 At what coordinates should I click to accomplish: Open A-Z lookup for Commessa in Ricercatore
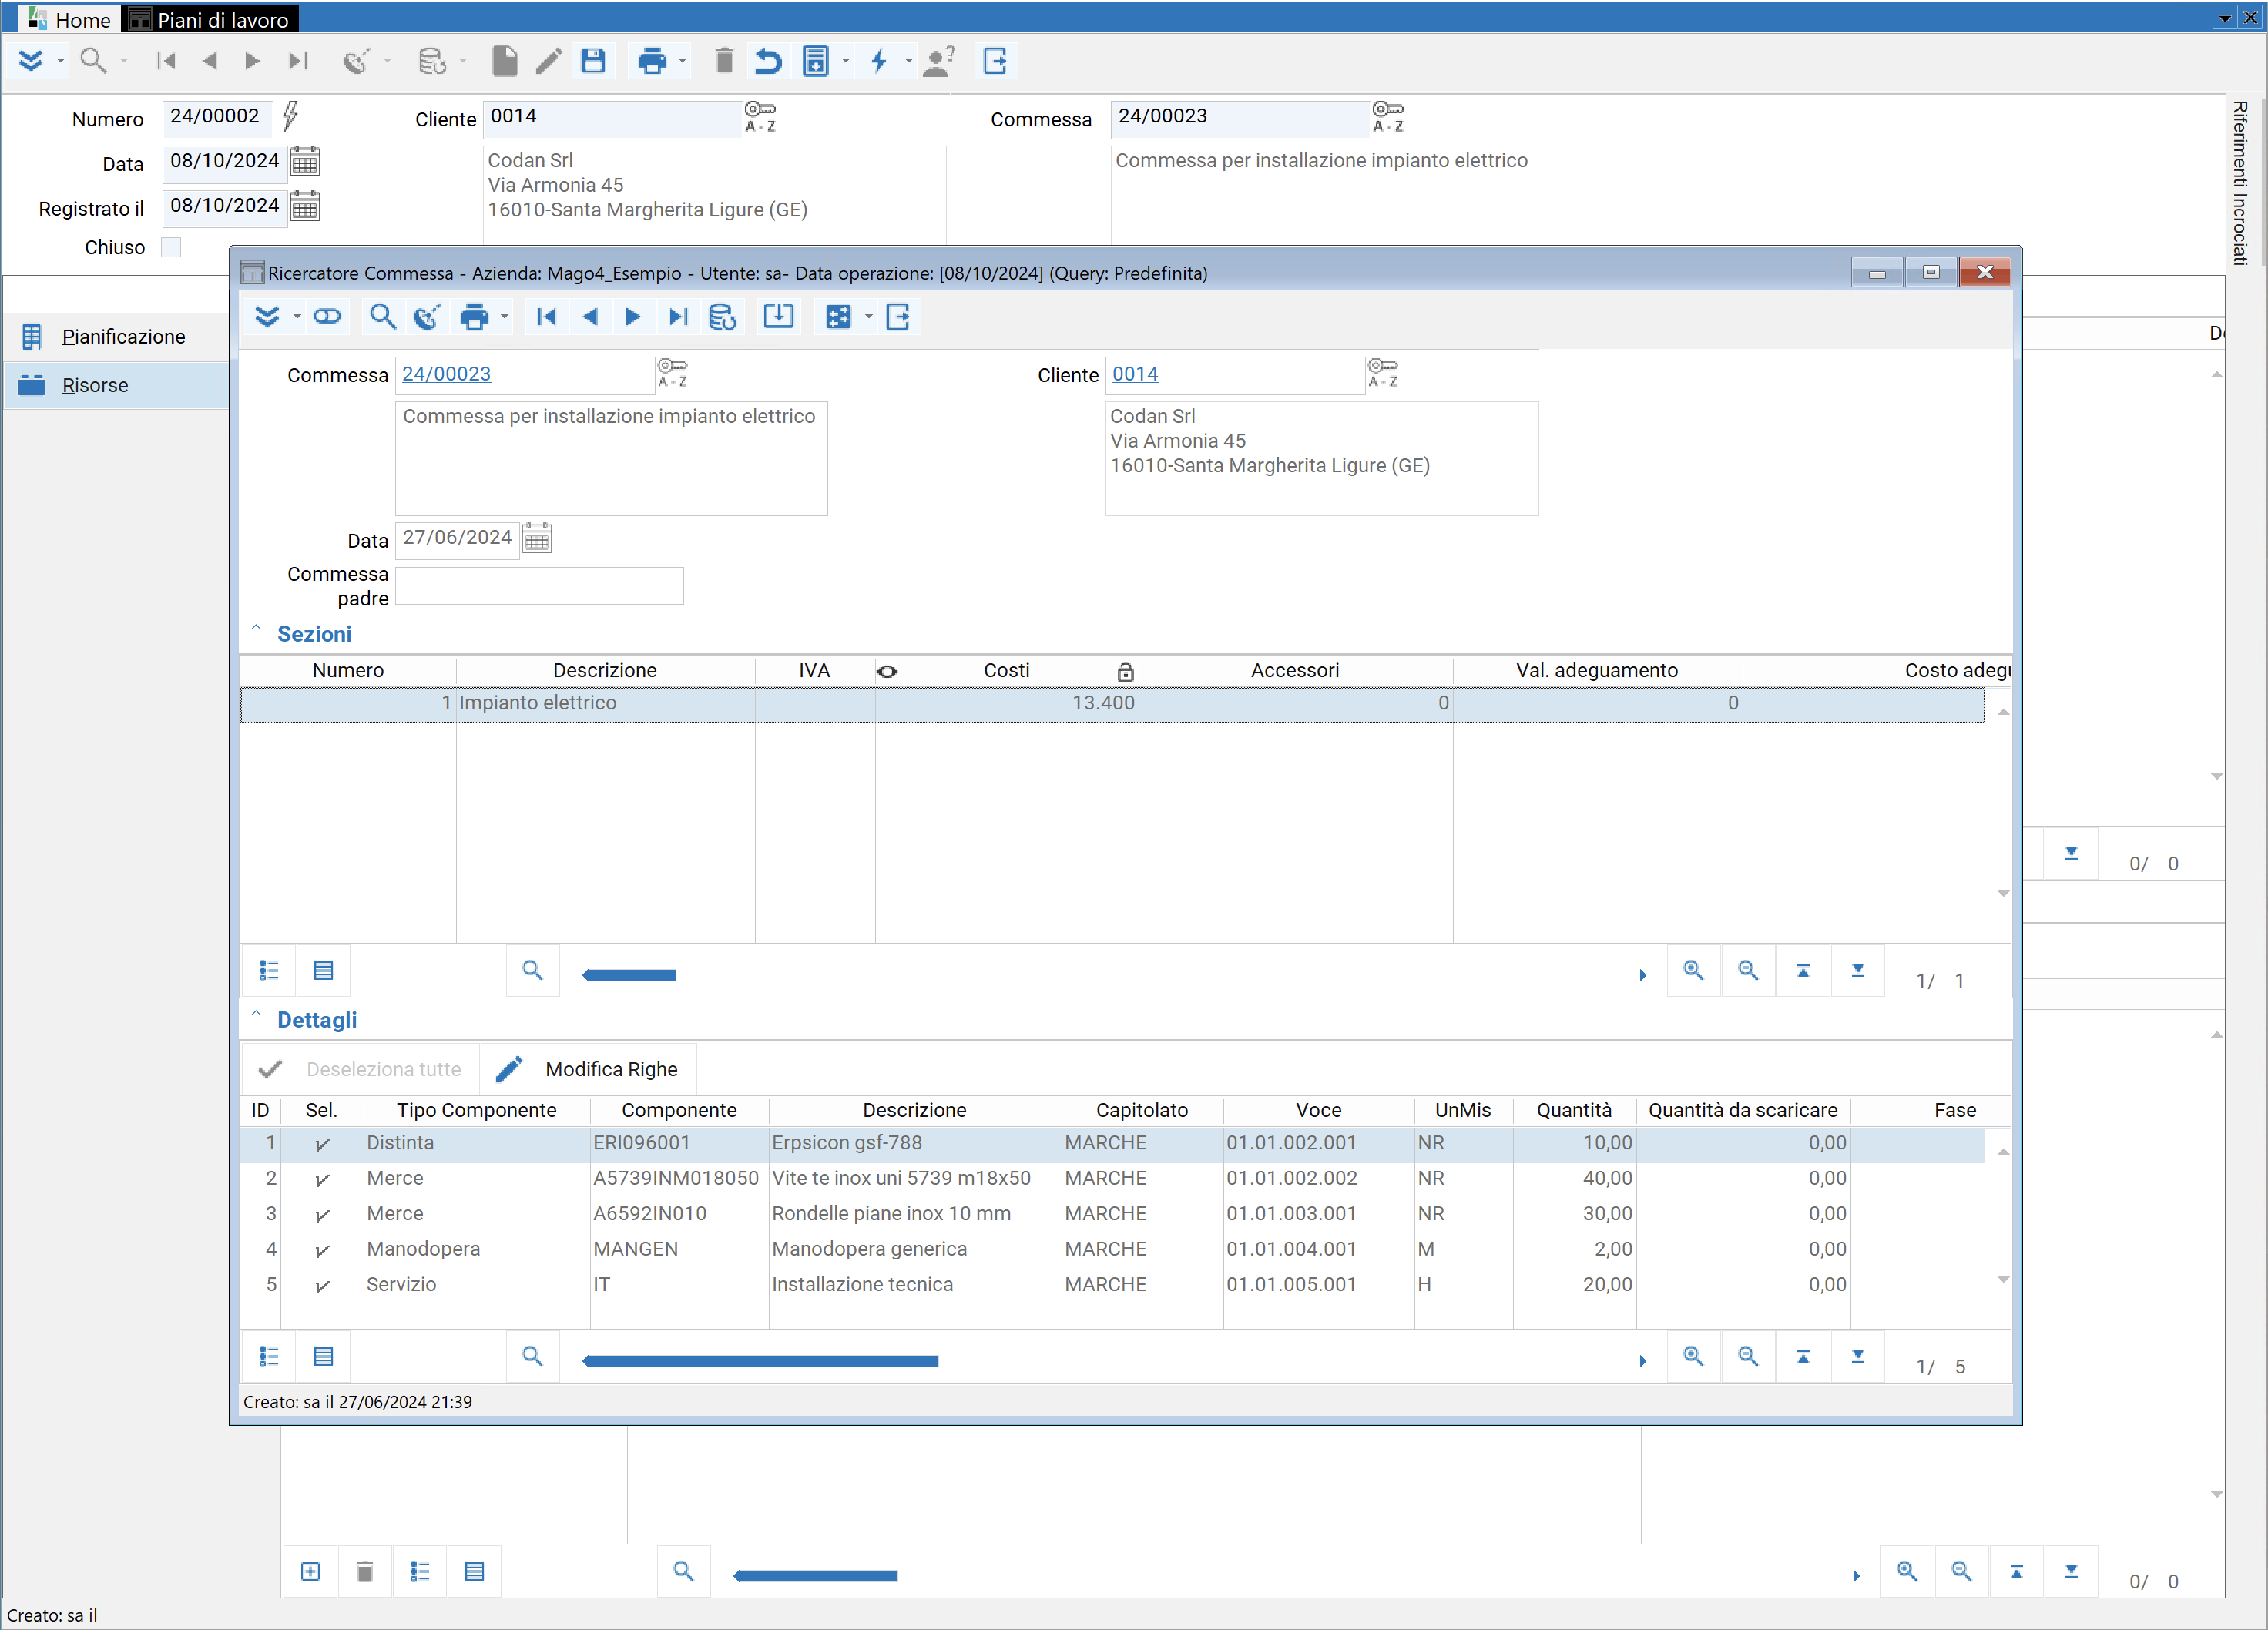click(672, 373)
